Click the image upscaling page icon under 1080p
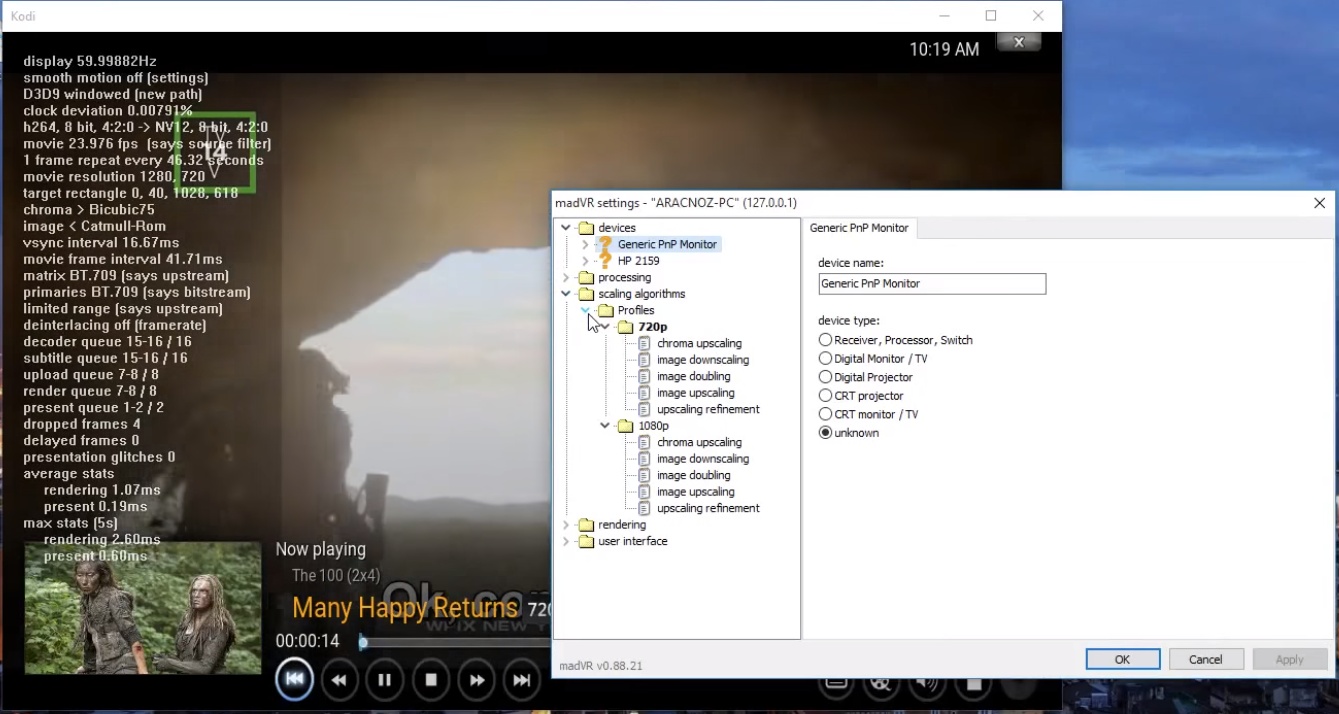Screen dimensions: 1339x714 [x=644, y=492]
